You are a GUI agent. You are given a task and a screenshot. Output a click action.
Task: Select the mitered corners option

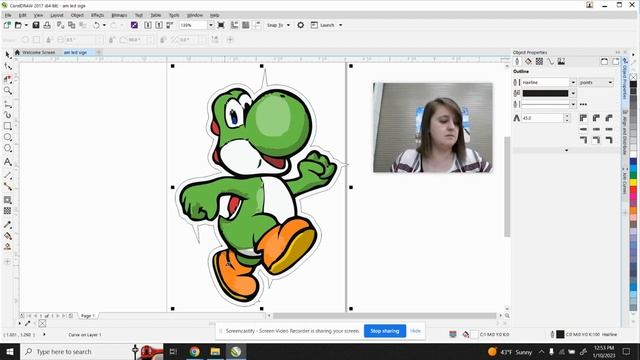[583, 118]
